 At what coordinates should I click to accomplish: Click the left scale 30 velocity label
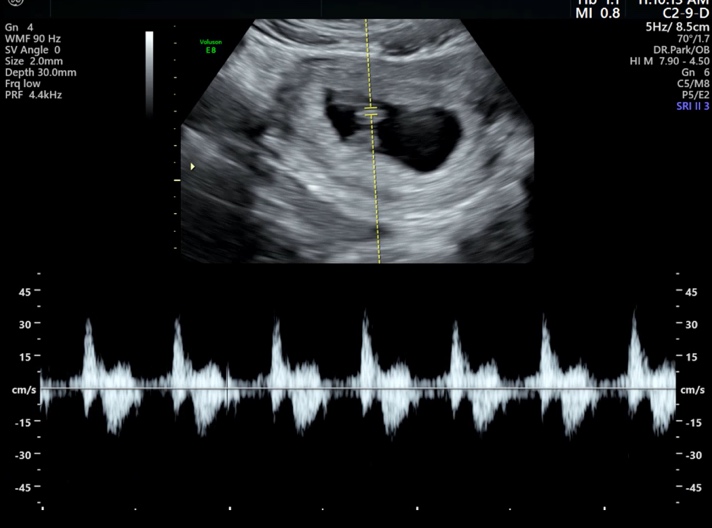point(25,325)
